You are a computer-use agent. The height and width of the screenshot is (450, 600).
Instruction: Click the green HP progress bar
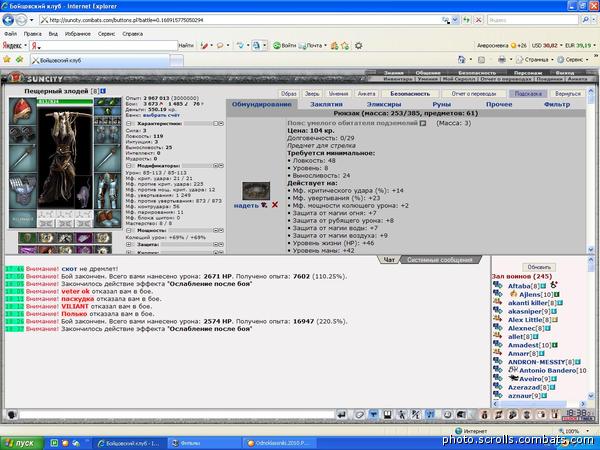coord(65,101)
